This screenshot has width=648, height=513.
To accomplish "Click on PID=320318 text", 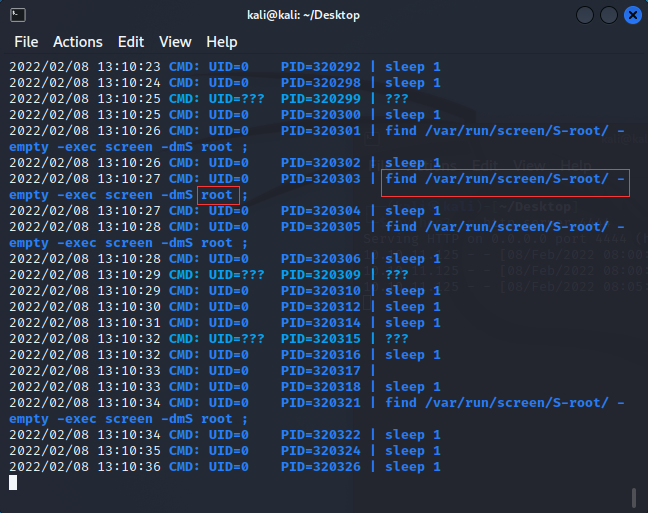I will [320, 387].
